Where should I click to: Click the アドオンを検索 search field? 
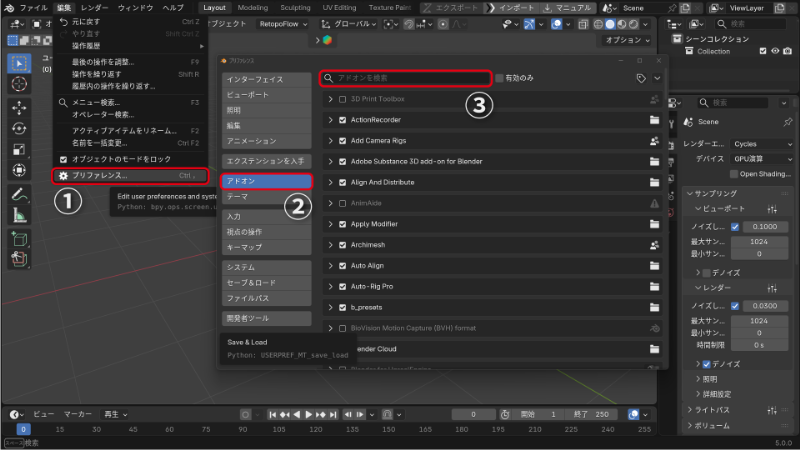pos(410,77)
